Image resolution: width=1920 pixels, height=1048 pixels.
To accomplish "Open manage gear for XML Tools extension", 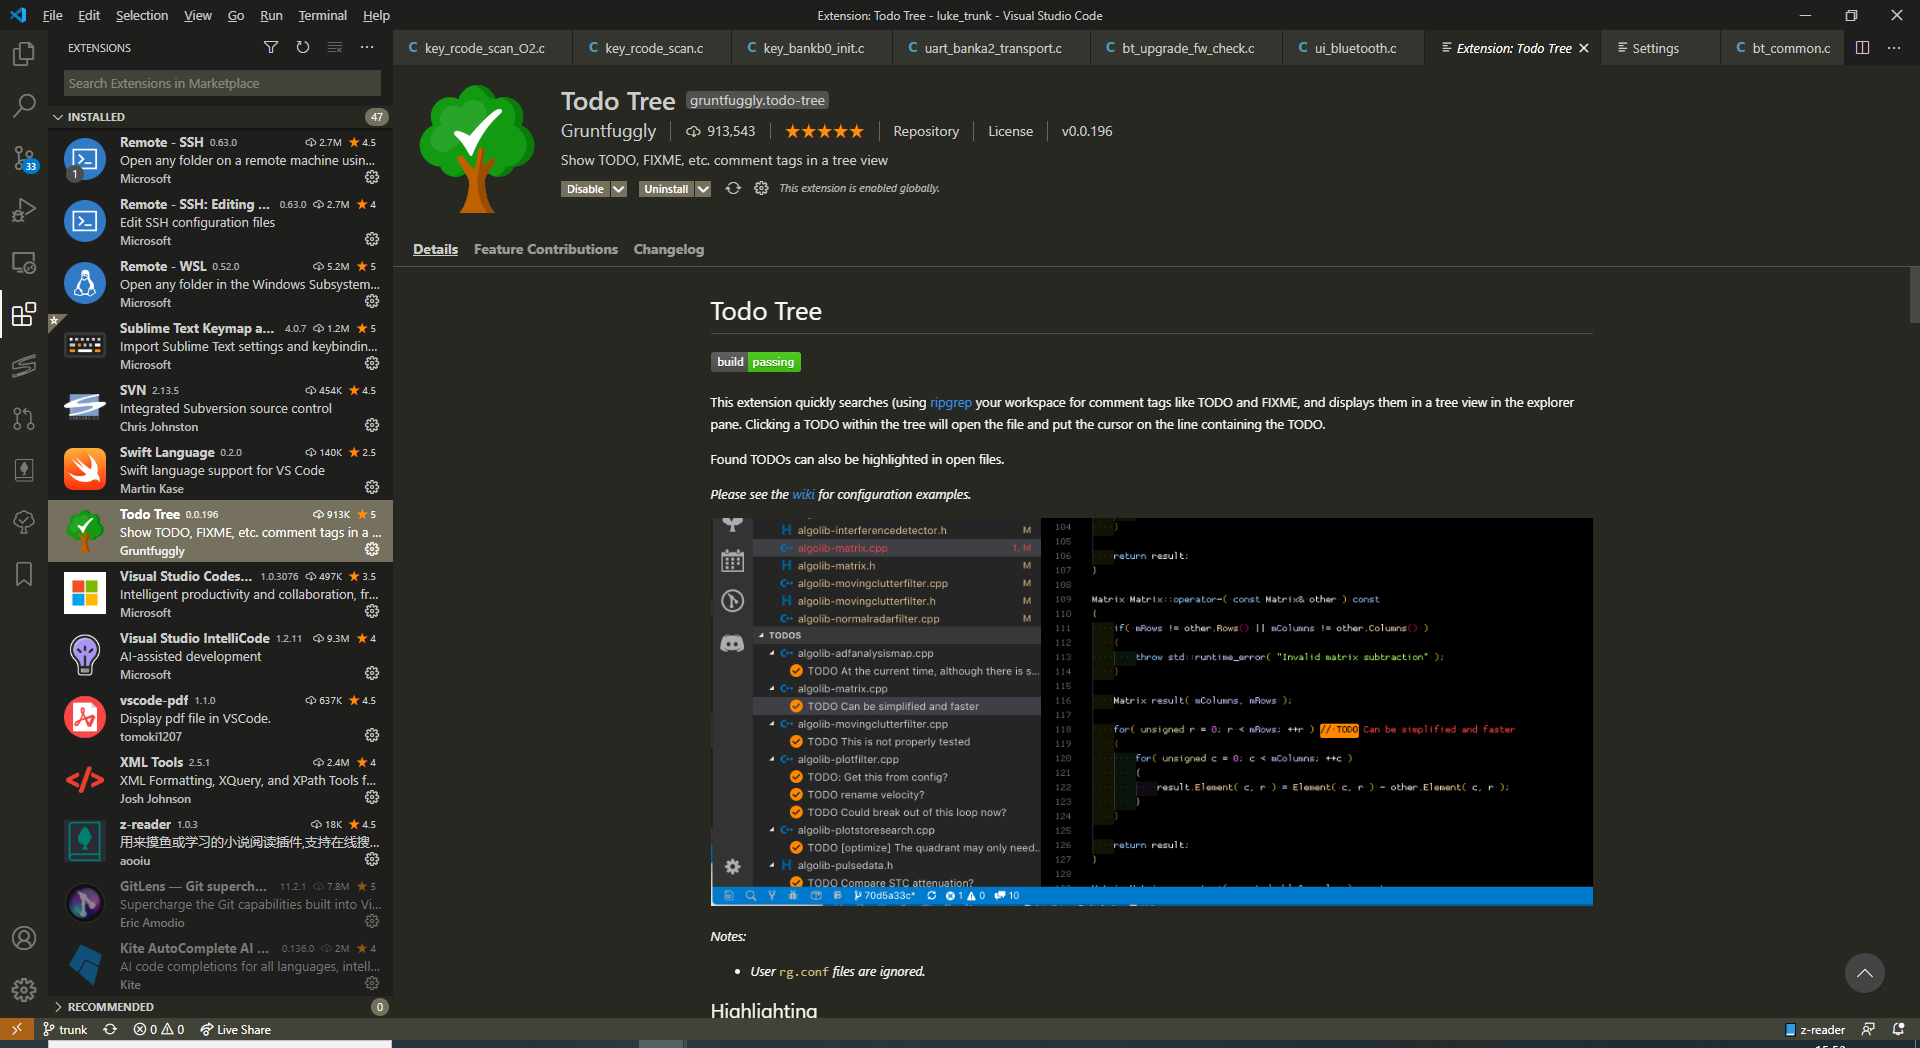I will 372,797.
